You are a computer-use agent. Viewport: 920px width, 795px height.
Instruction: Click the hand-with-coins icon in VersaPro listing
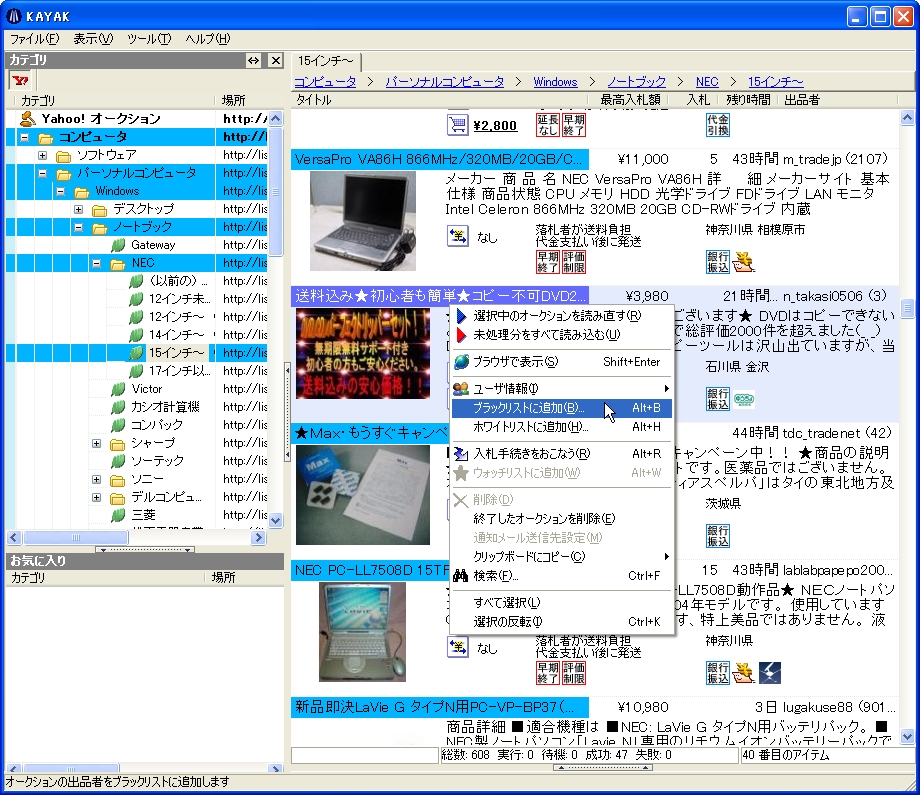click(743, 262)
